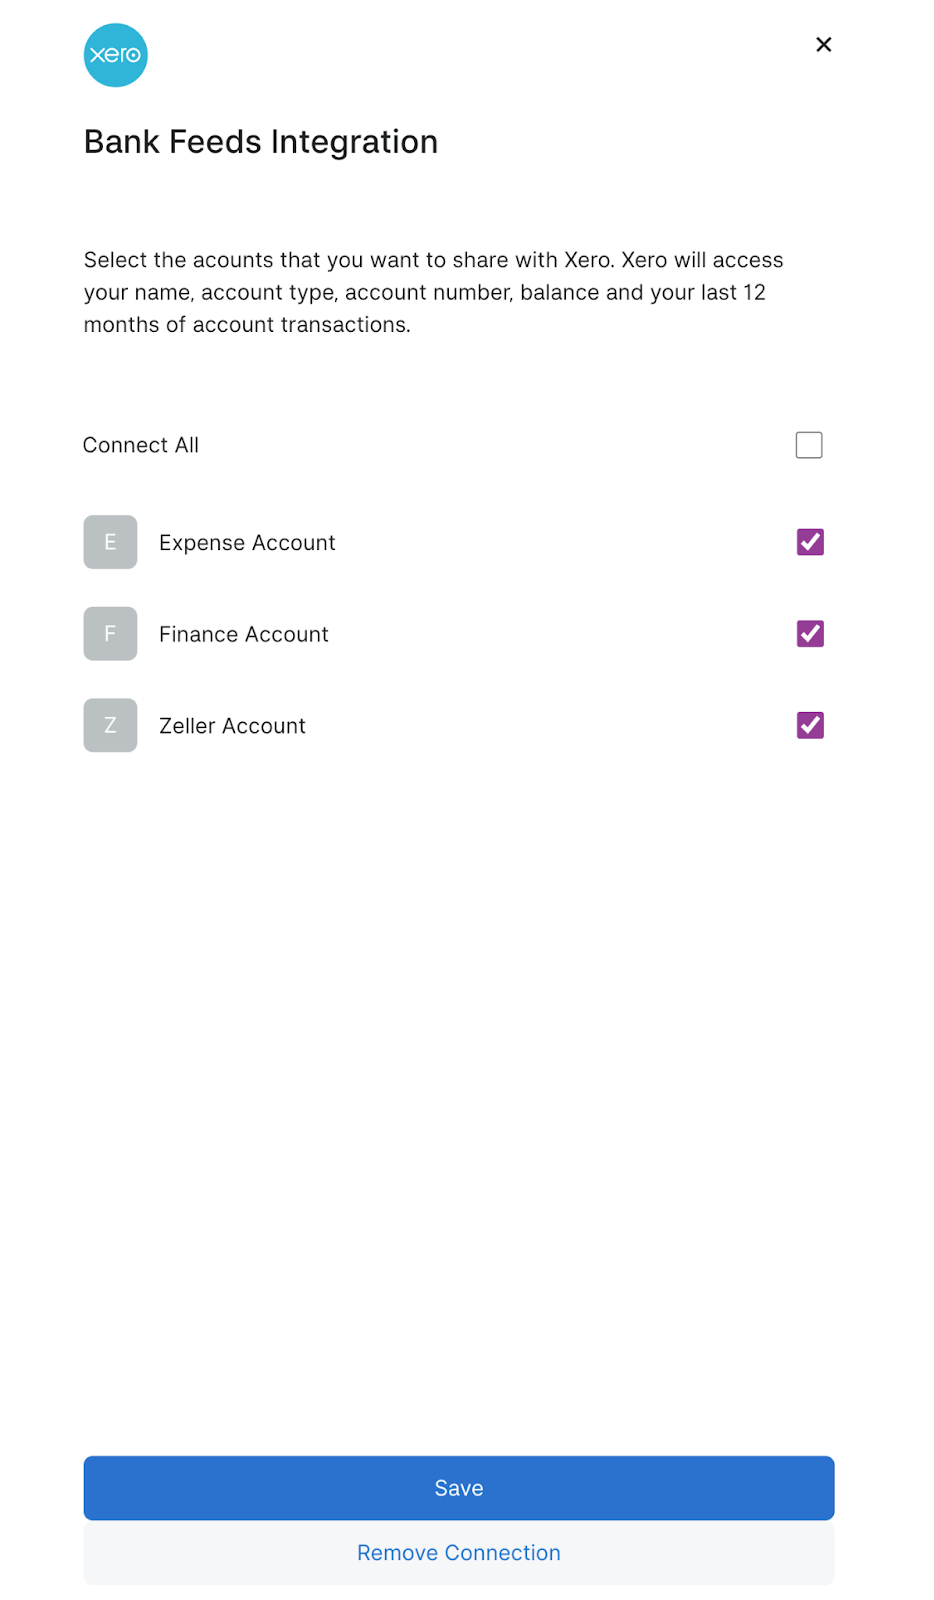Enable the Connect All checkbox

coord(808,445)
